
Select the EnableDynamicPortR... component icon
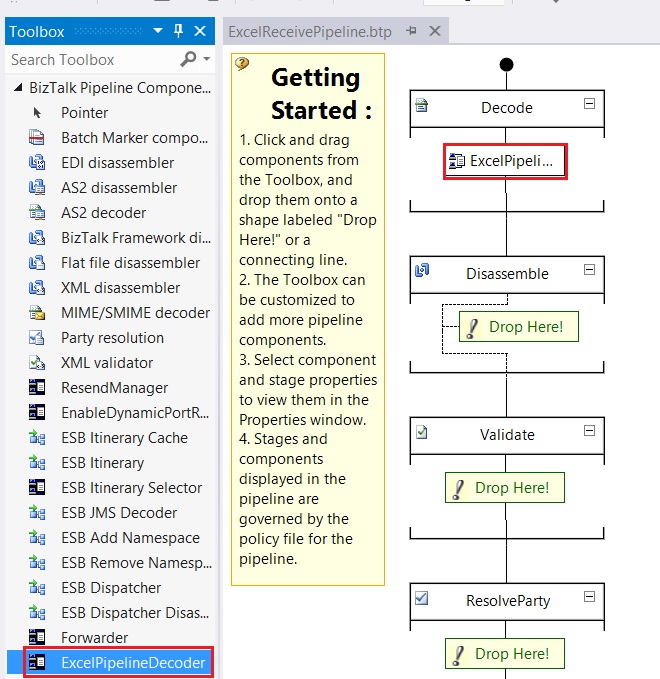(37, 413)
